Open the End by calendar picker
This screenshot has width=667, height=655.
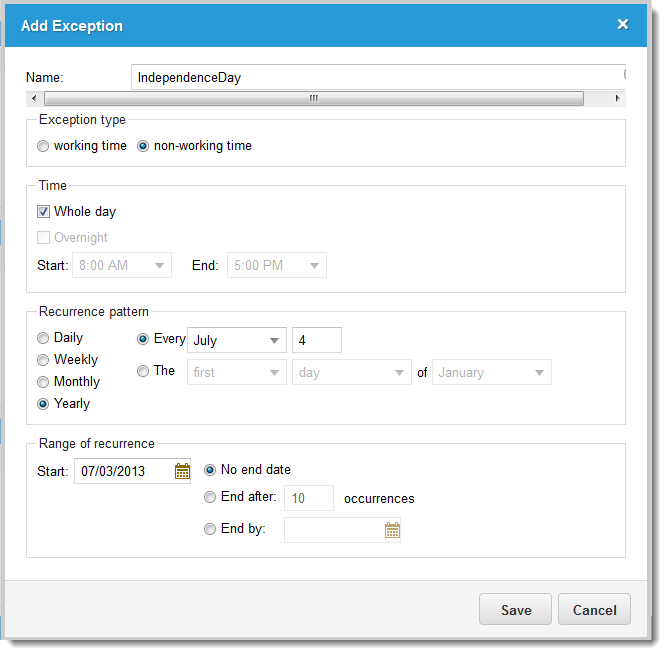pyautogui.click(x=392, y=530)
